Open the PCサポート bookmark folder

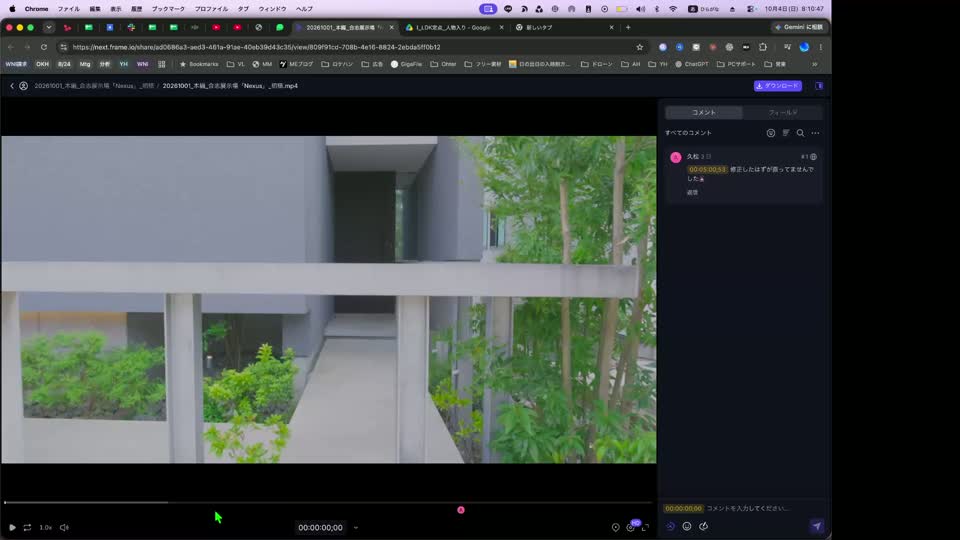(736, 64)
